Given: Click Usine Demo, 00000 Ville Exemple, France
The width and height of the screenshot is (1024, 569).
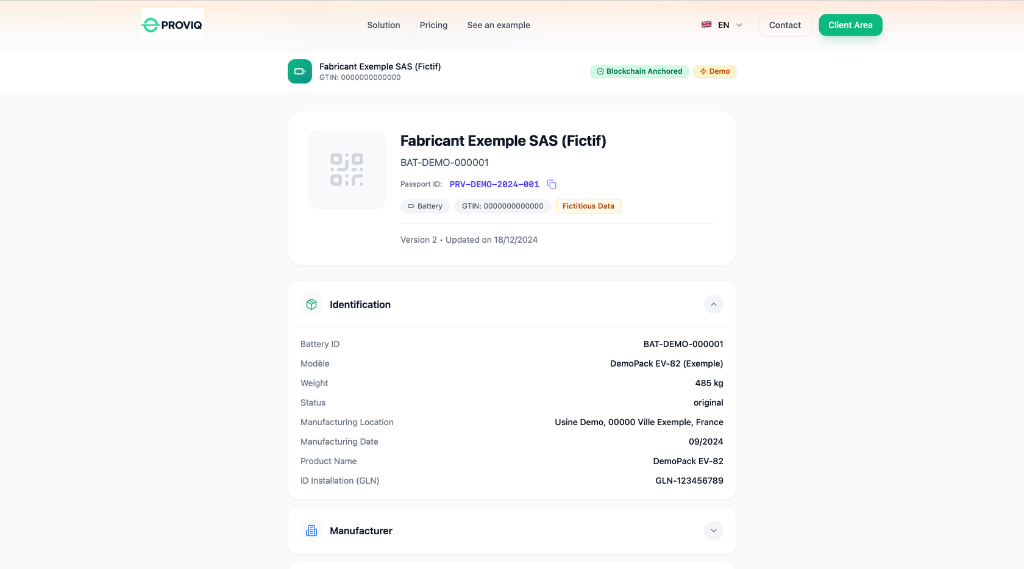Looking at the screenshot, I should [639, 422].
